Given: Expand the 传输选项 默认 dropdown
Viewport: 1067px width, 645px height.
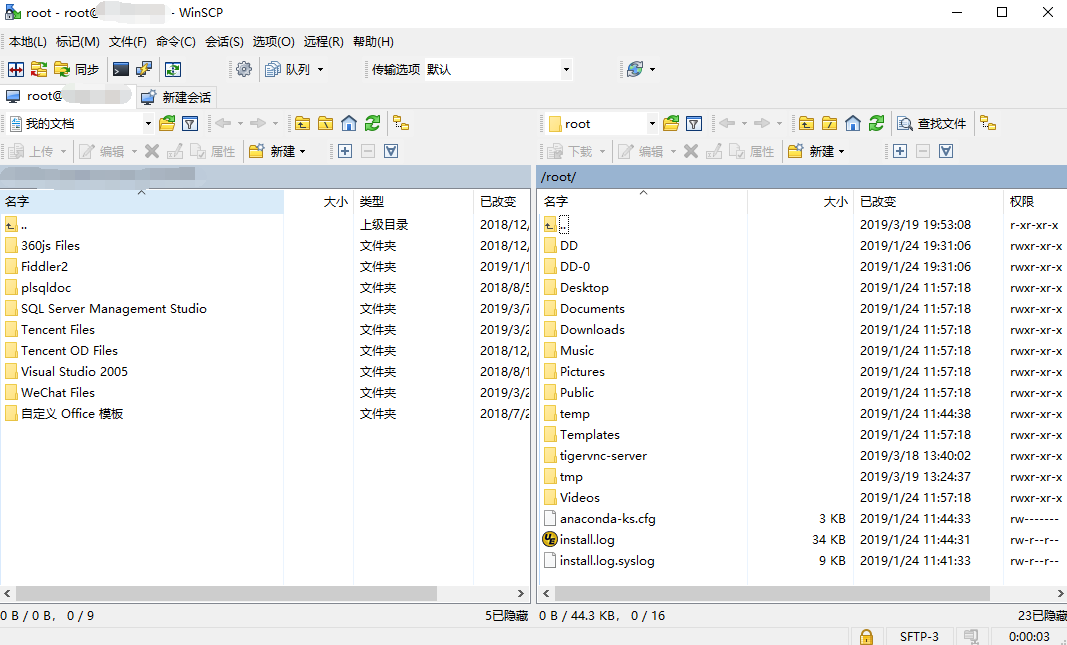Looking at the screenshot, I should (566, 69).
